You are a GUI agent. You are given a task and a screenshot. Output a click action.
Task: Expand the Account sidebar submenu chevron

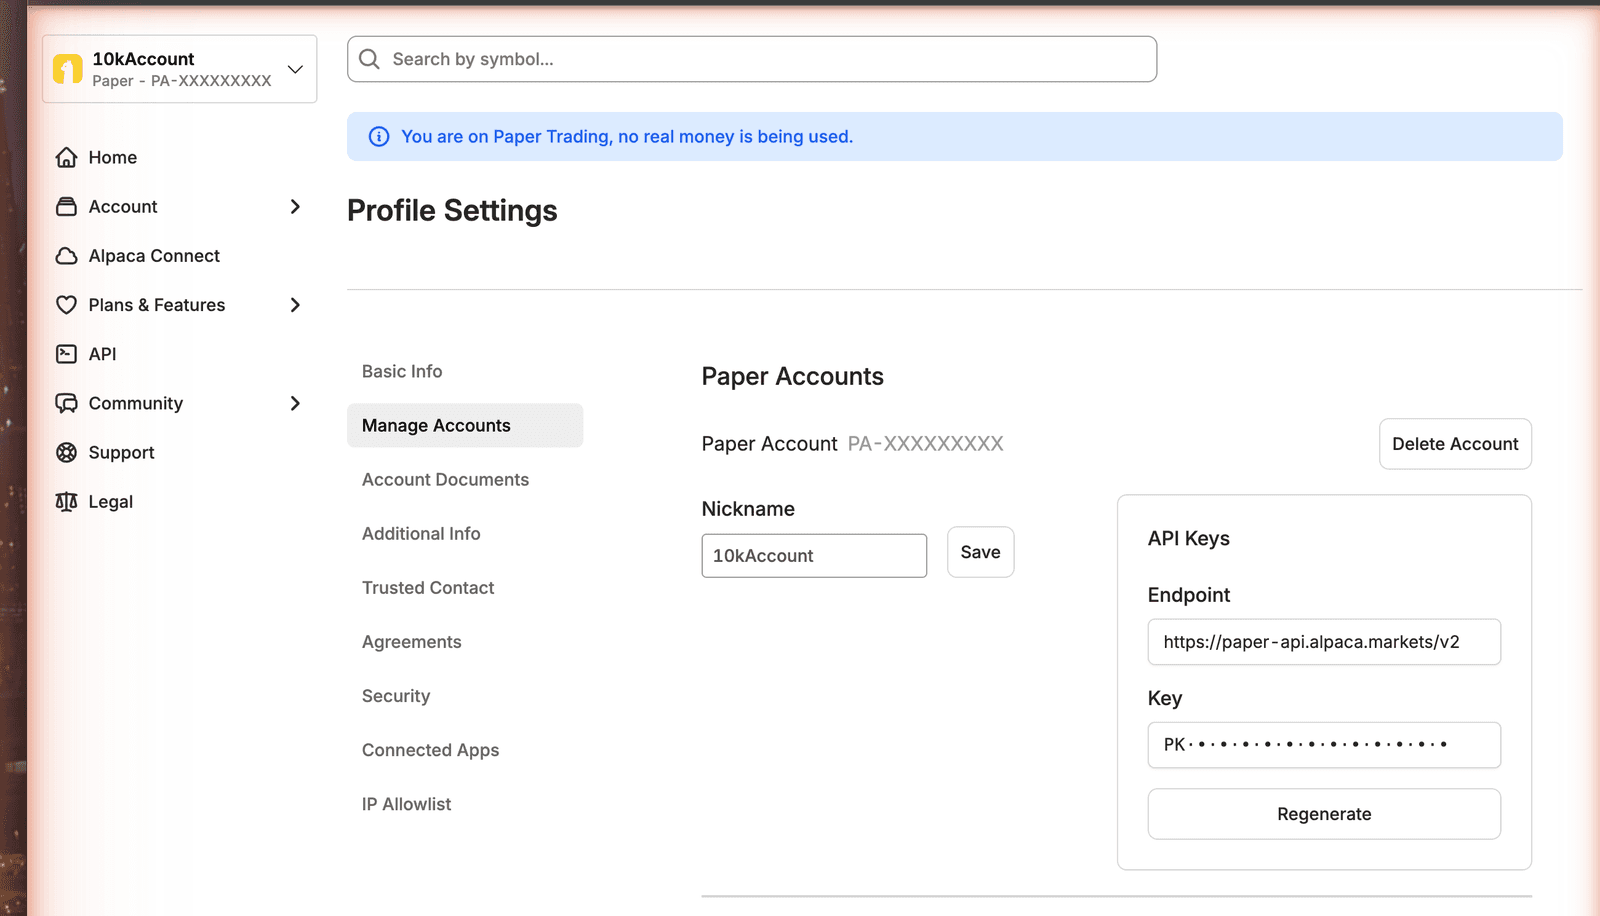[295, 206]
